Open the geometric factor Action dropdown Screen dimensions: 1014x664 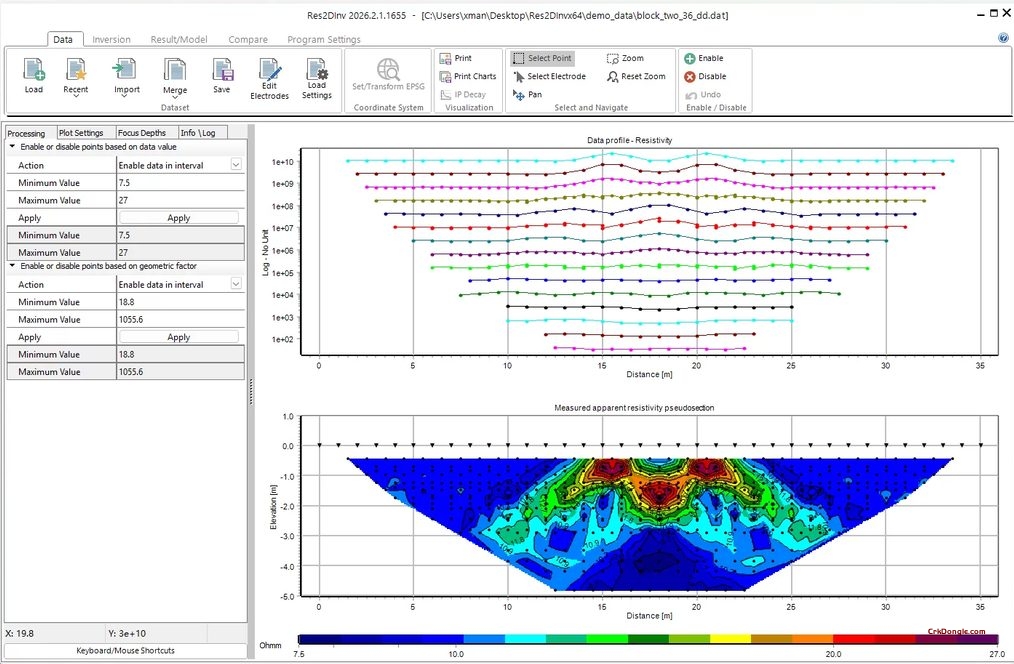pos(236,284)
